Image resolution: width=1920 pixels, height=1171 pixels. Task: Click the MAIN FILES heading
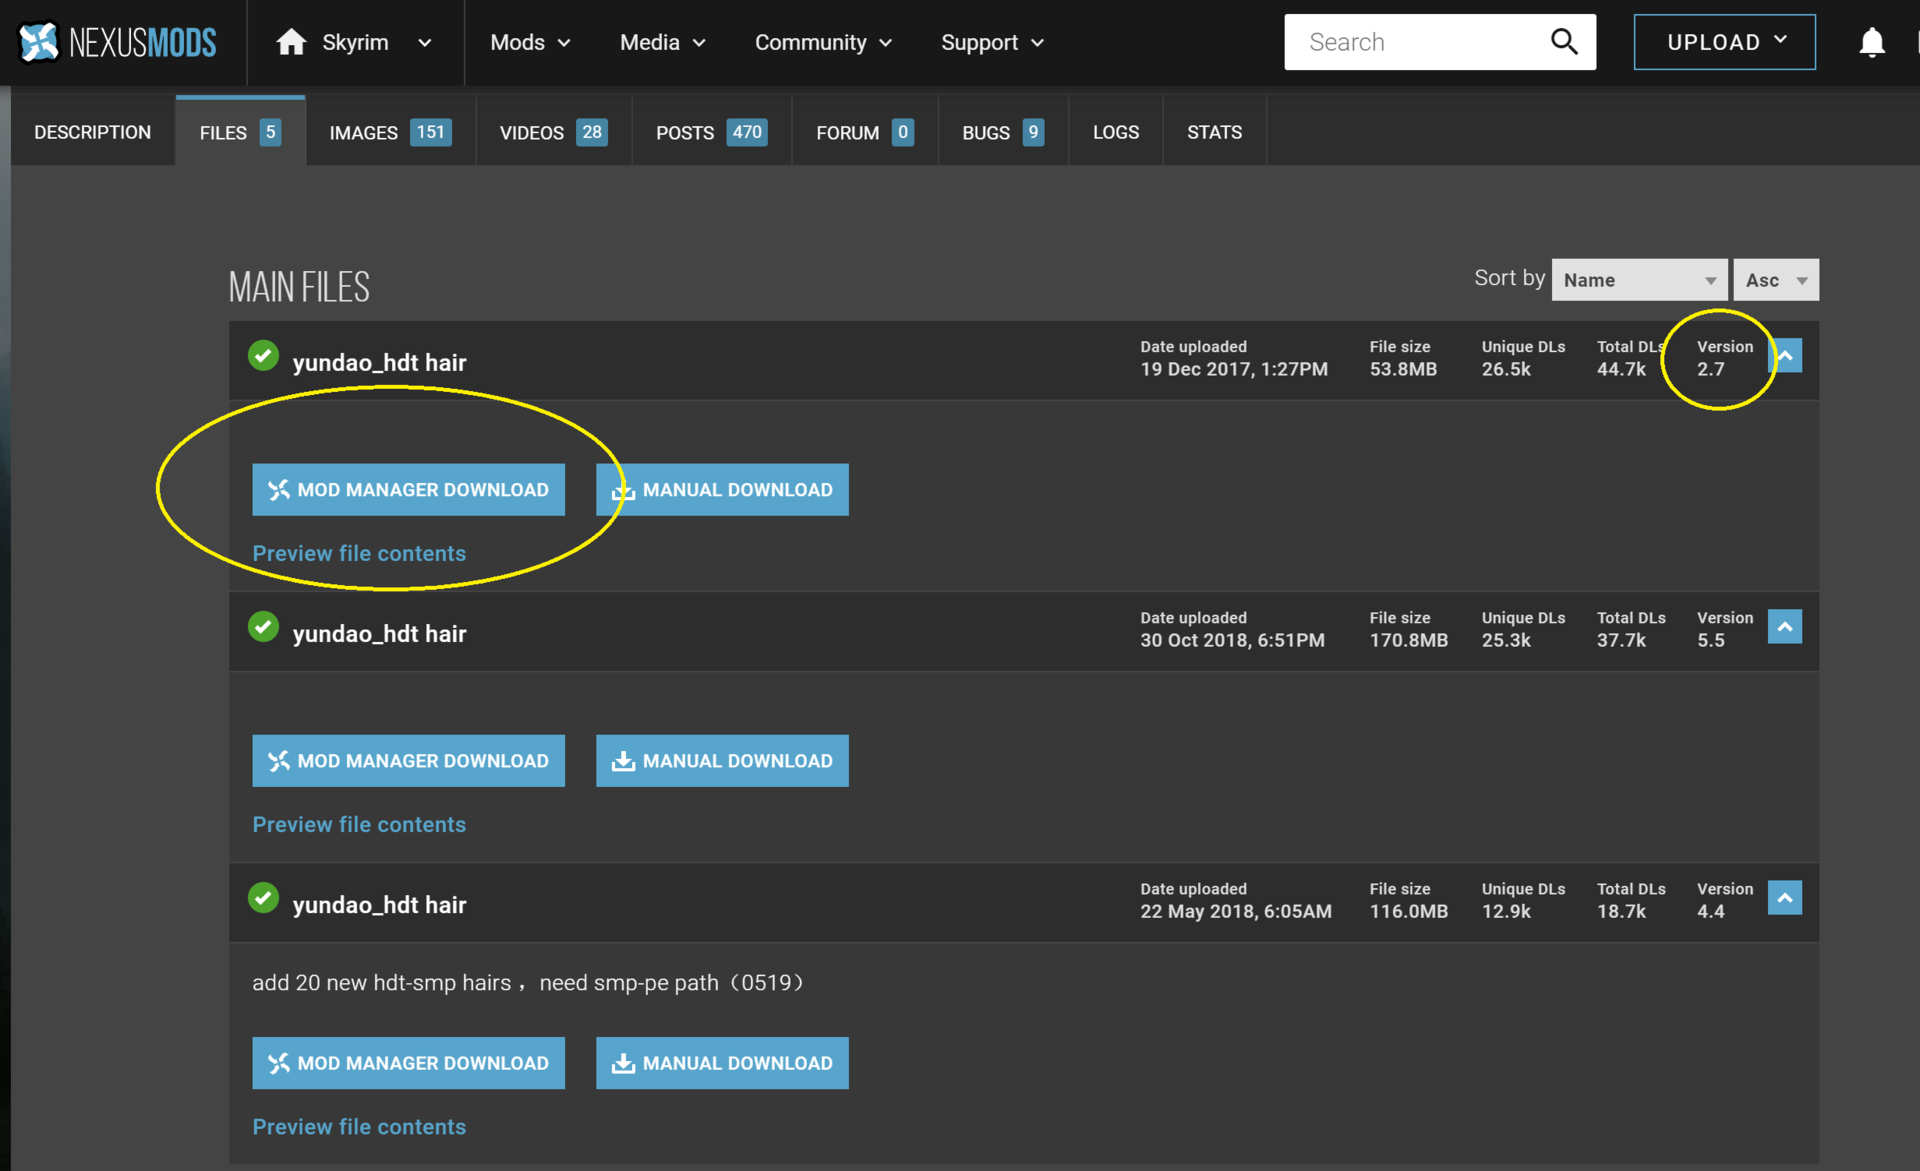point(299,288)
